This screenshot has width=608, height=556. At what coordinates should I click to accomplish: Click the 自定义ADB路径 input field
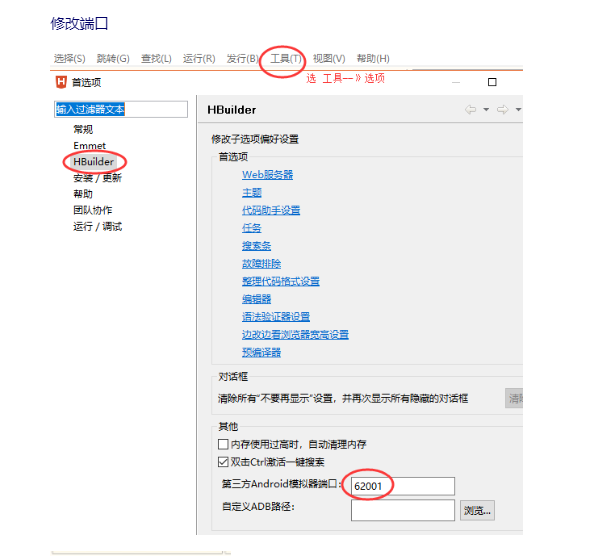point(403,510)
